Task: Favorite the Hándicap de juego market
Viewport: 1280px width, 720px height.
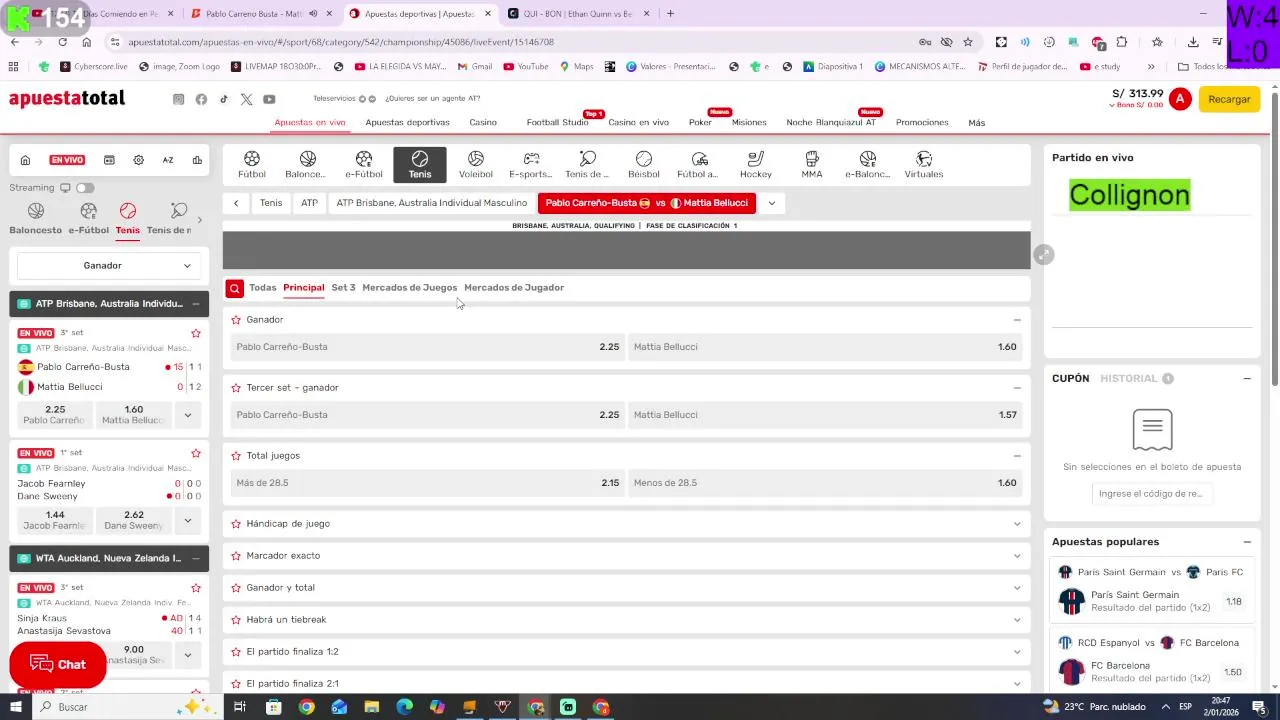Action: (x=236, y=523)
